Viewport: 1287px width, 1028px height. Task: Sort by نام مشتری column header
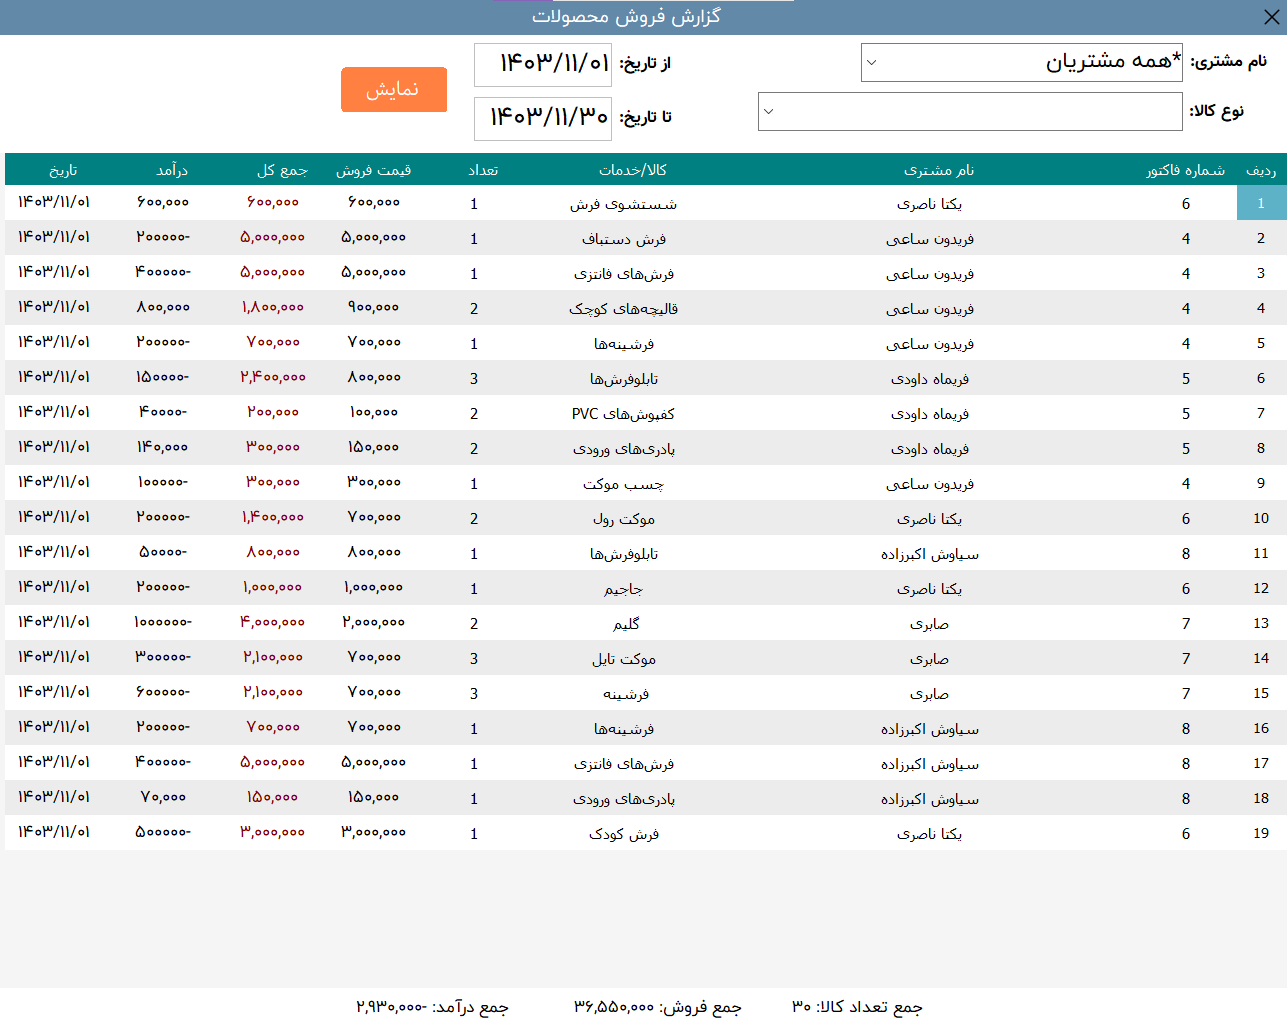click(x=938, y=170)
